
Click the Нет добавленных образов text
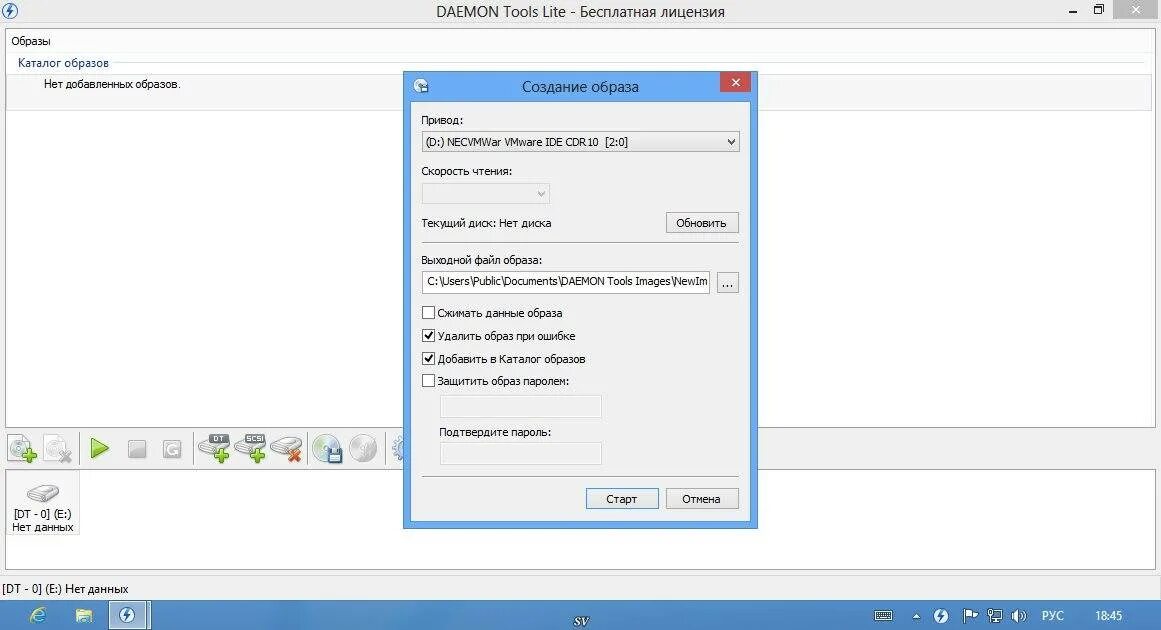pos(112,84)
